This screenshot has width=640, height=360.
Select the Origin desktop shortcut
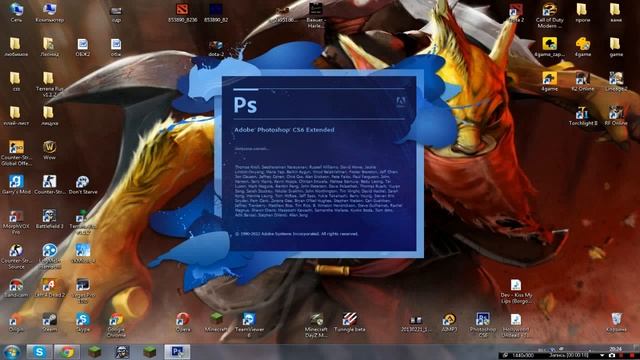point(16,322)
